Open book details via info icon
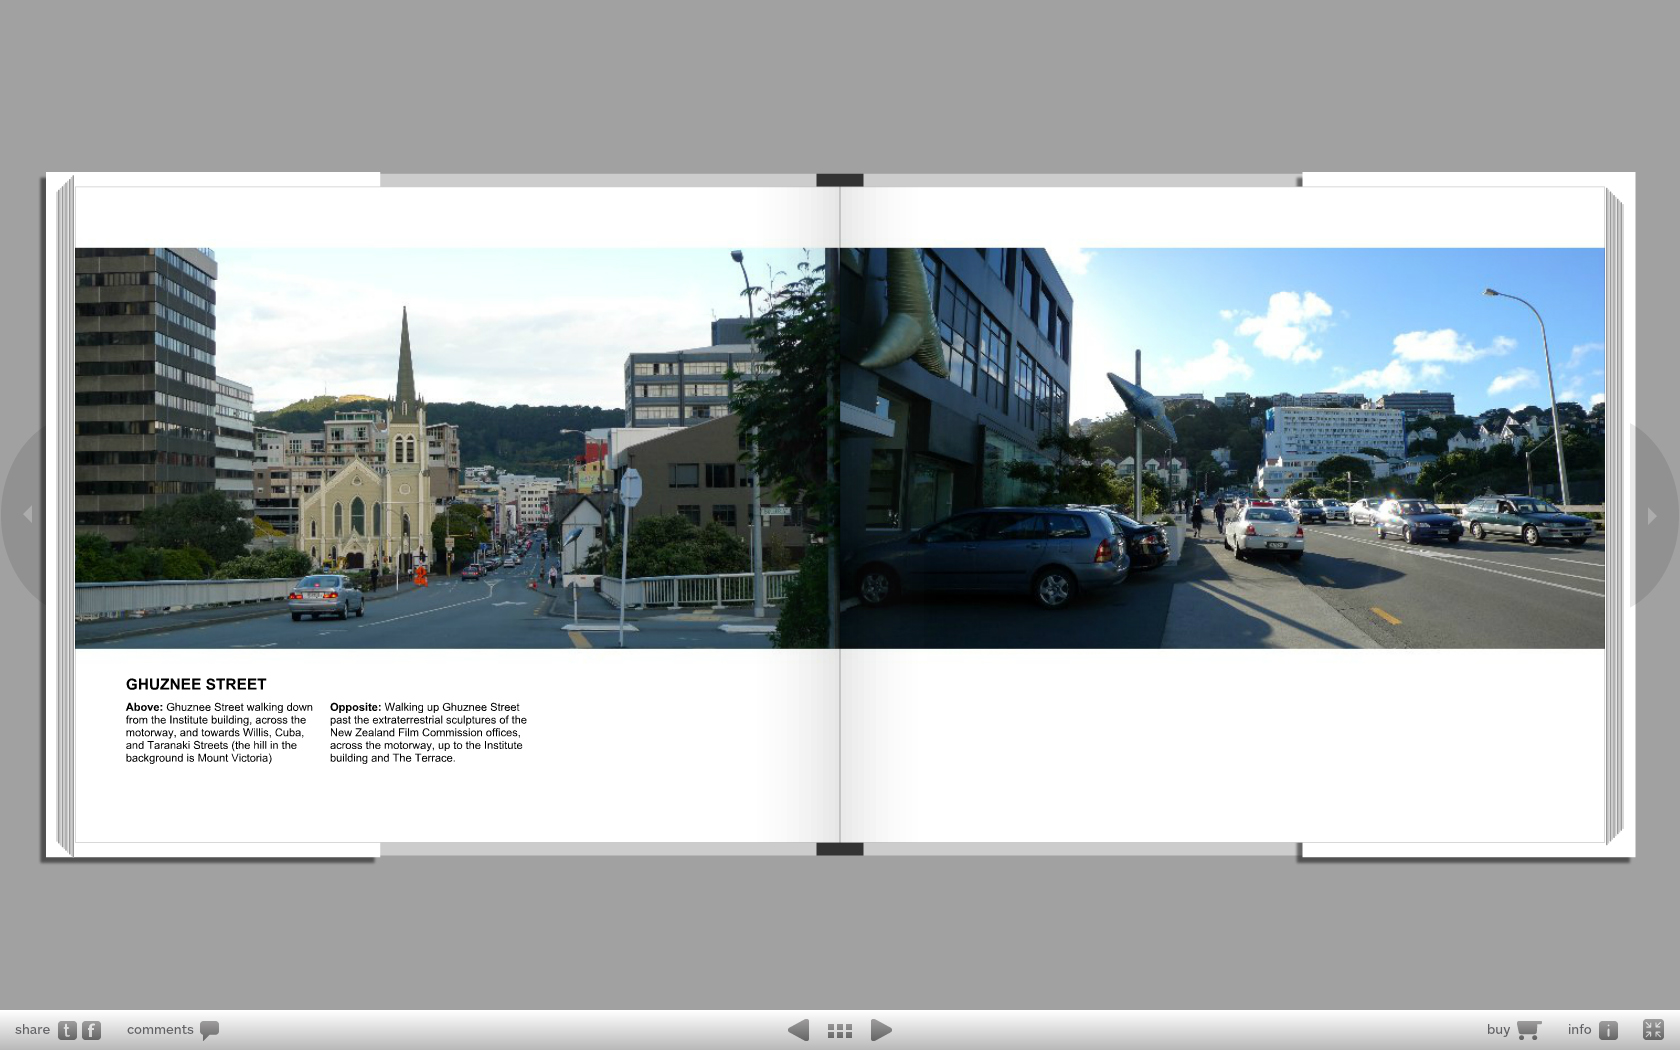 (x=1608, y=1030)
